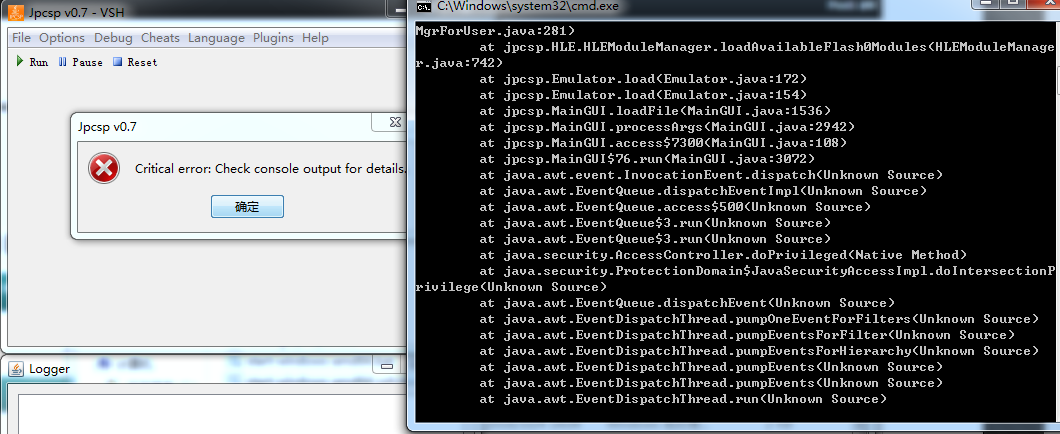Open the Plugins menu
This screenshot has width=1060, height=434.
pos(273,38)
